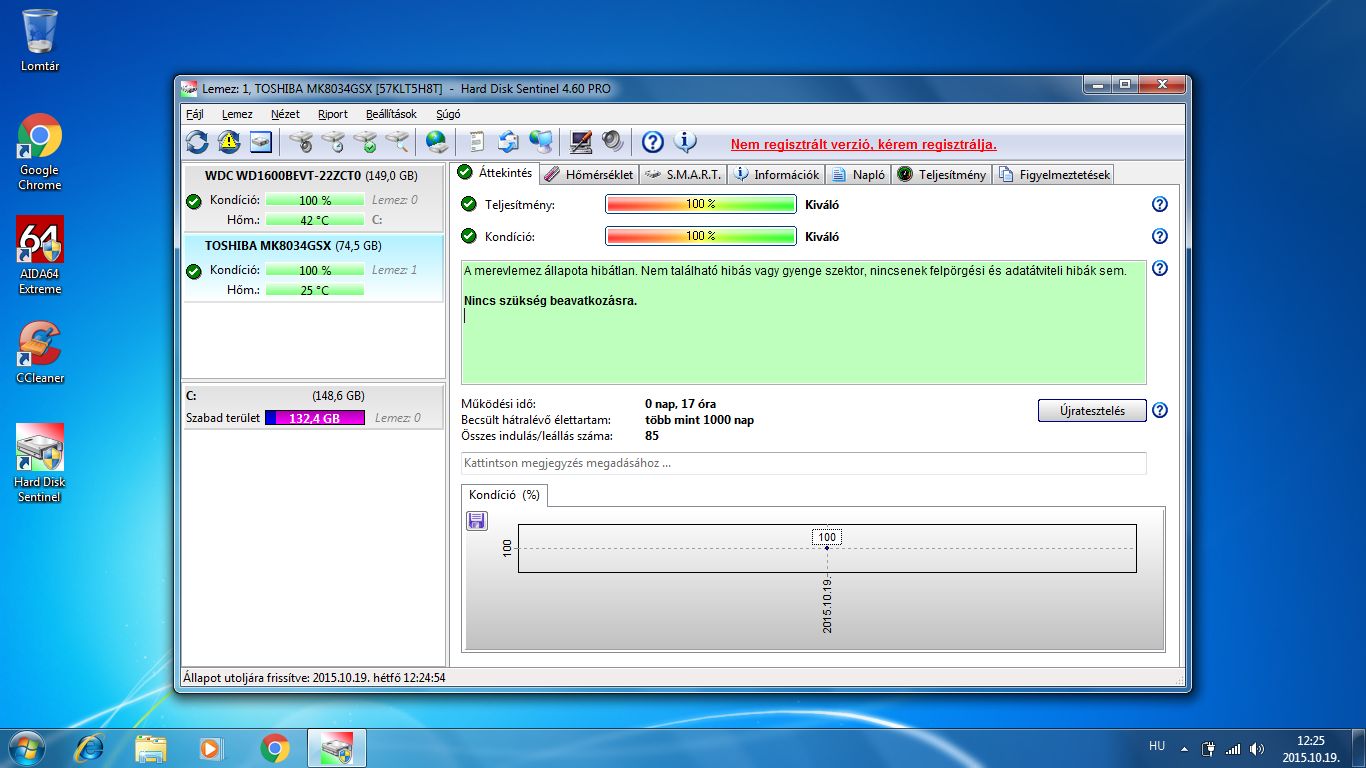The height and width of the screenshot is (768, 1366).
Task: Click the disk with green check icon
Action: [366, 142]
